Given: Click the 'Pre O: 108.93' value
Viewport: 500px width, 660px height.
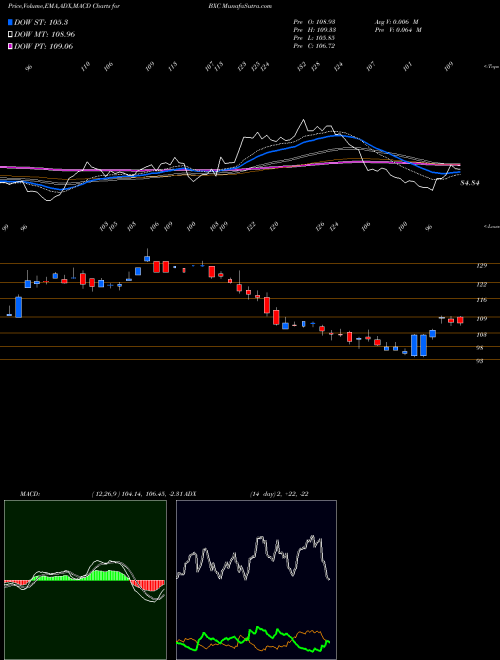Looking at the screenshot, I should tap(314, 22).
